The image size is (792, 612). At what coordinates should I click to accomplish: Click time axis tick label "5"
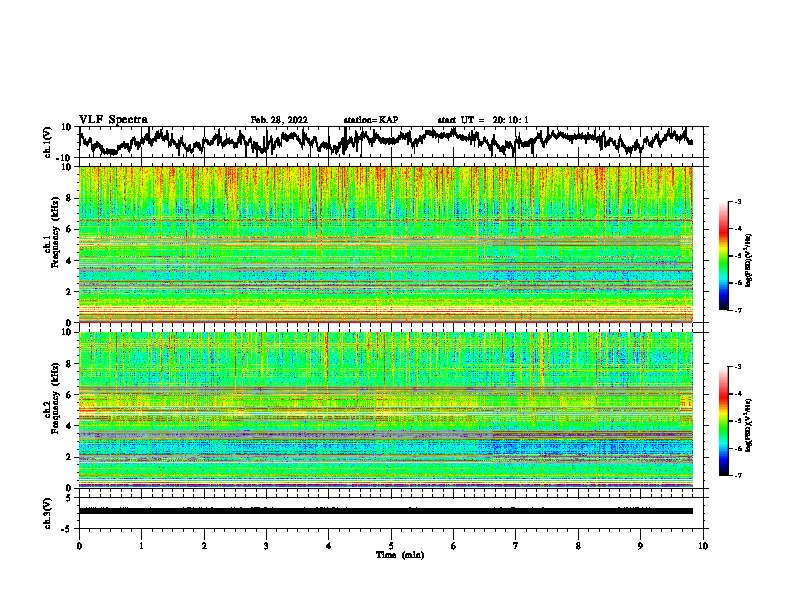coord(391,546)
